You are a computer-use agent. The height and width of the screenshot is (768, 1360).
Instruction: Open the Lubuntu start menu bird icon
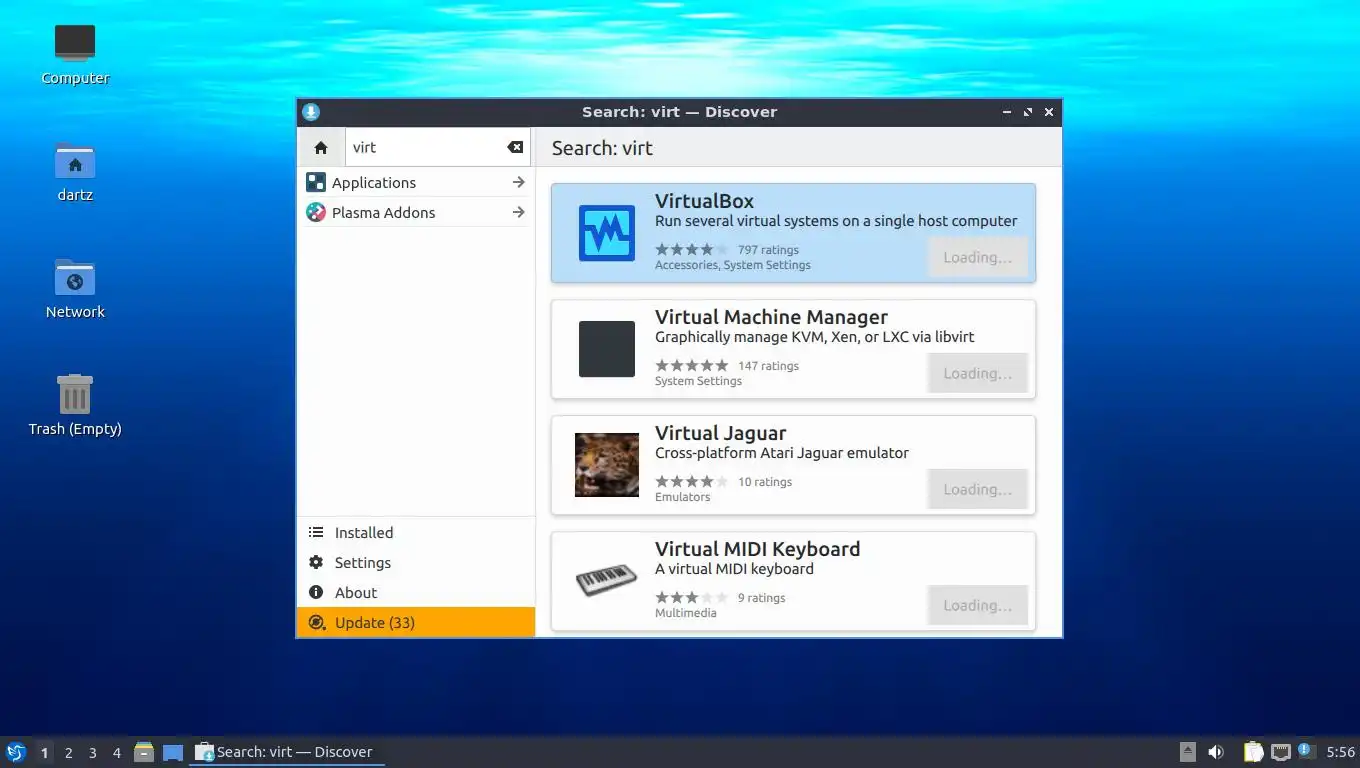click(x=16, y=752)
